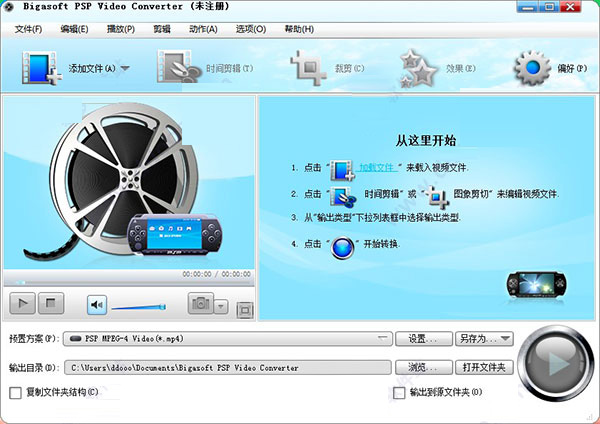Click the 浏览... button
Image resolution: width=600 pixels, height=424 pixels.
(x=424, y=368)
